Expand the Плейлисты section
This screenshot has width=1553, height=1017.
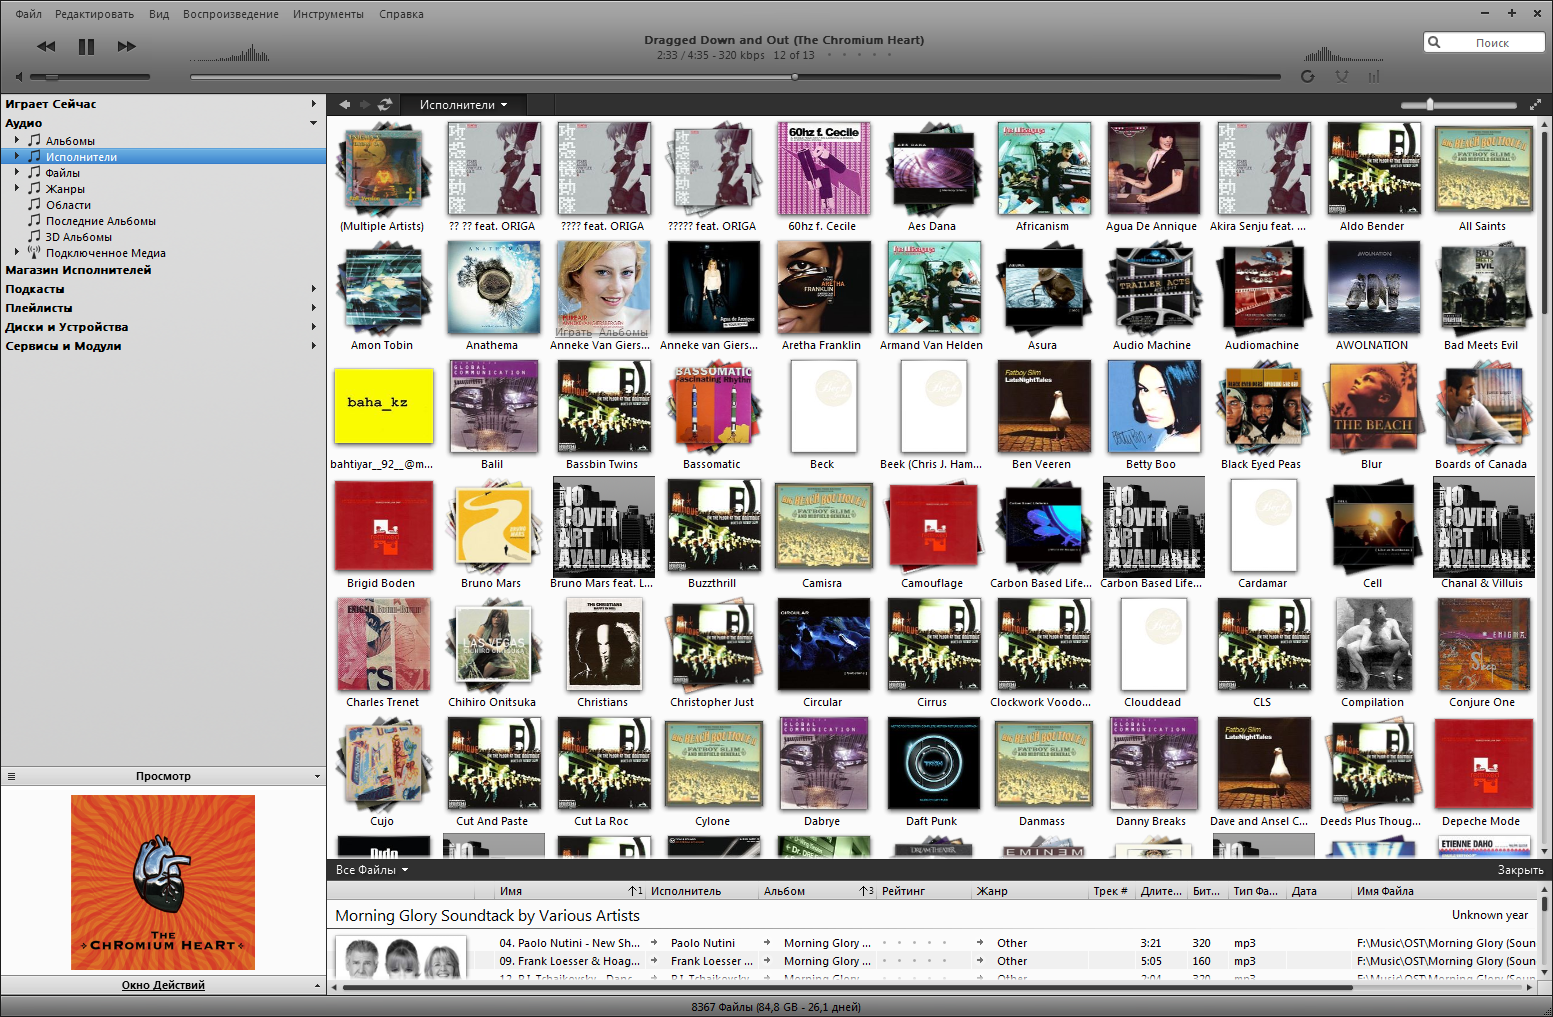[x=313, y=308]
